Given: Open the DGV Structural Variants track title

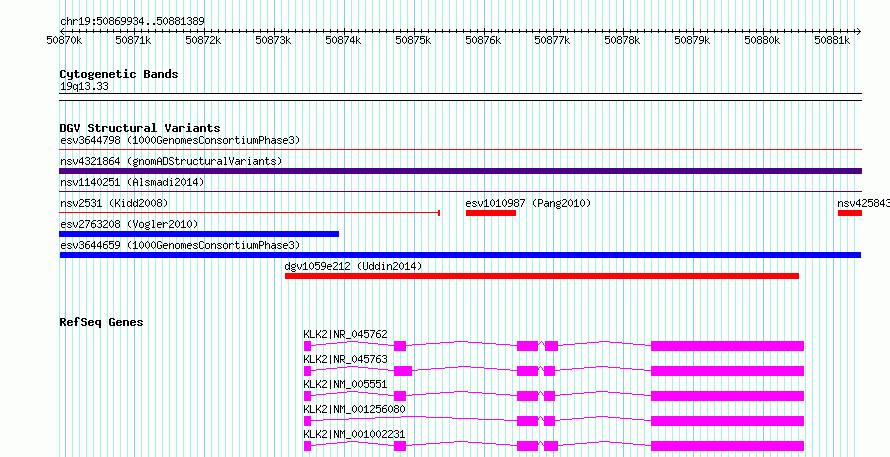Looking at the screenshot, I should (x=140, y=128).
